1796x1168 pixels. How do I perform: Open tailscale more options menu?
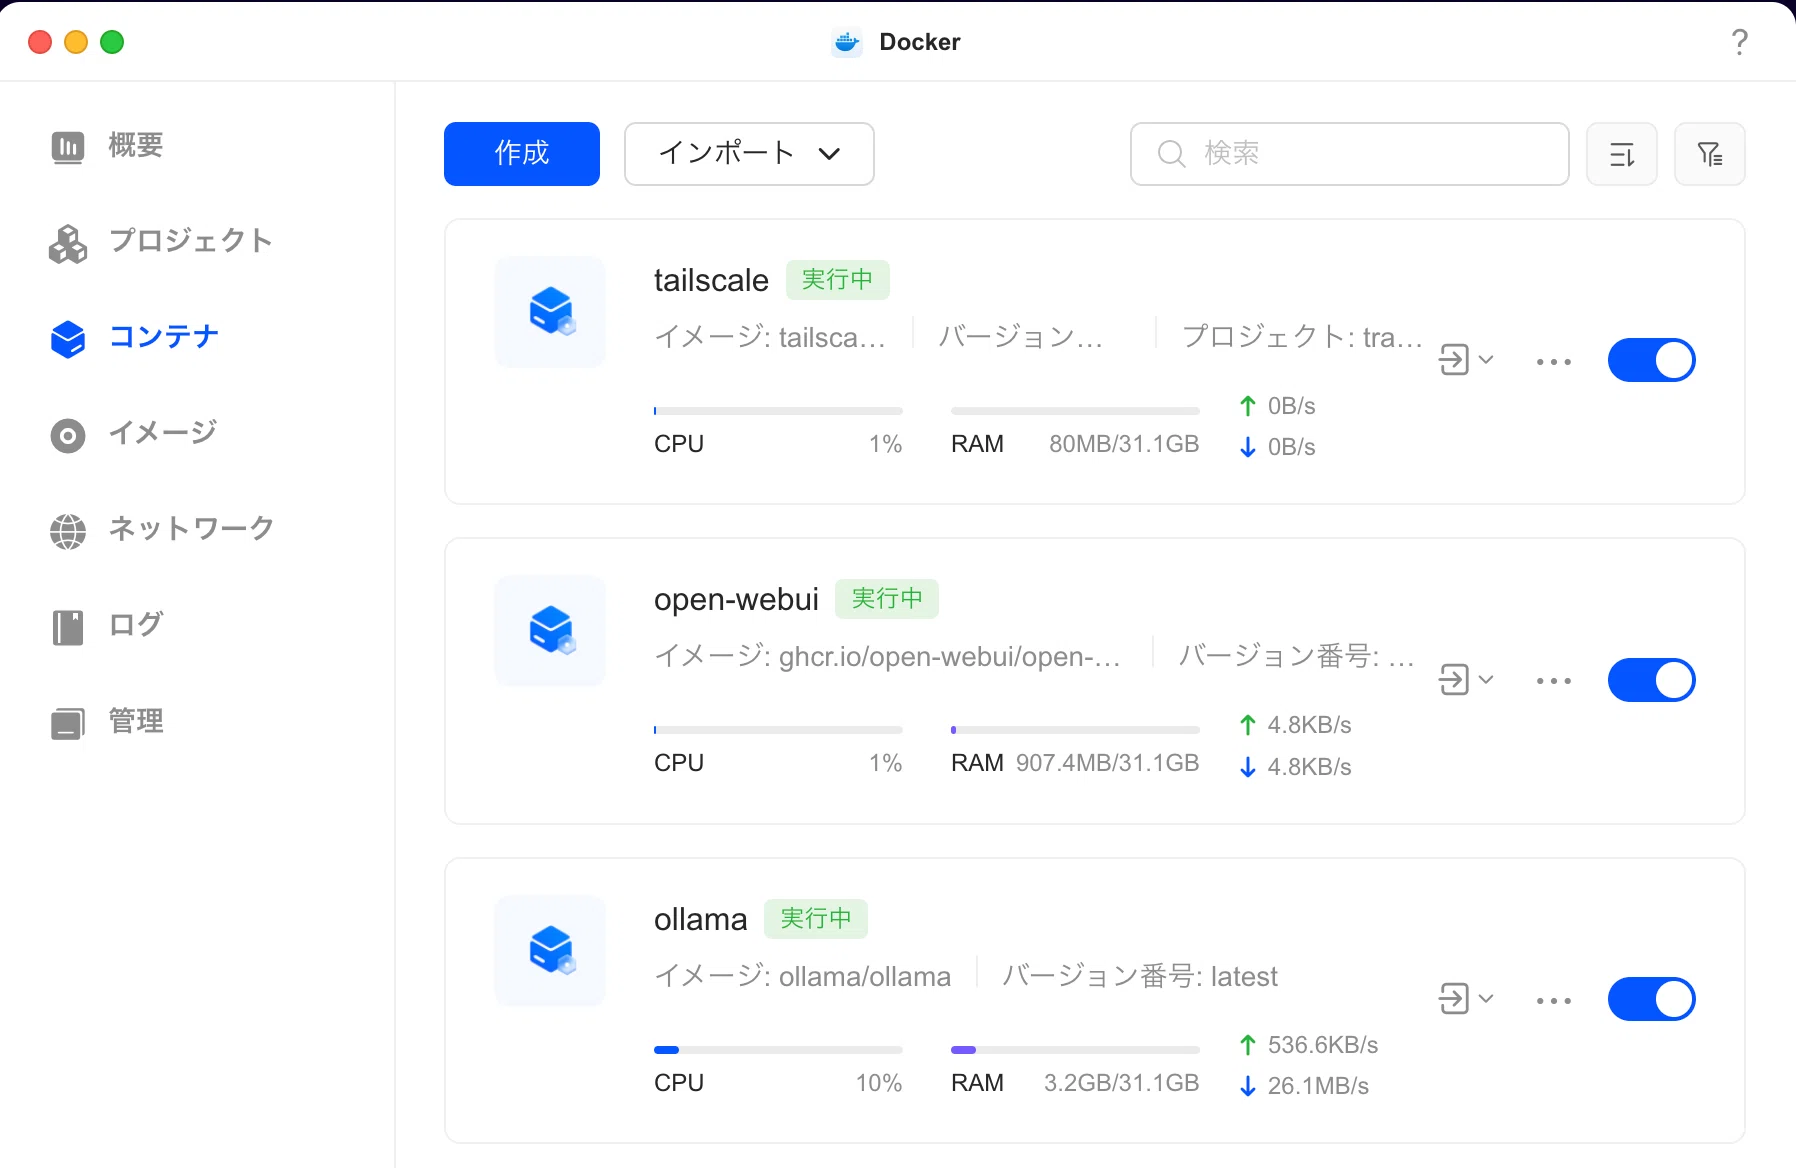click(x=1554, y=362)
